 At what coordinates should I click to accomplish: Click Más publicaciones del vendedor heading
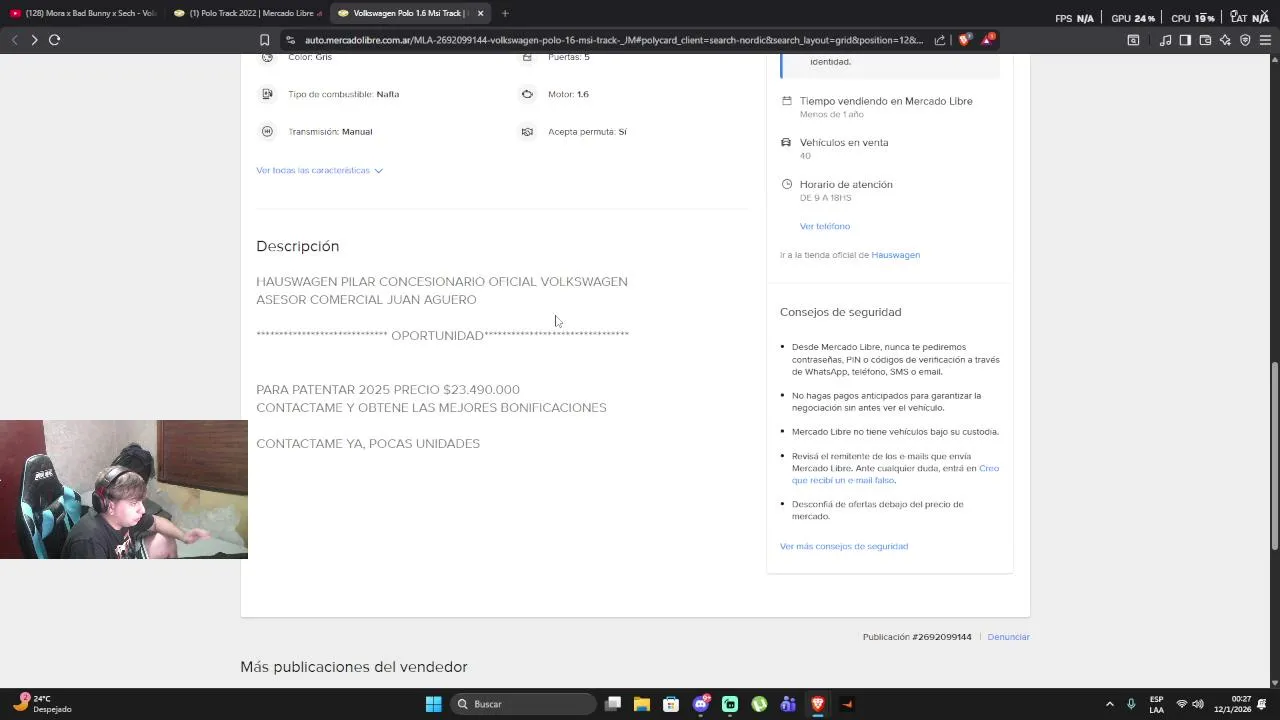tap(353, 667)
